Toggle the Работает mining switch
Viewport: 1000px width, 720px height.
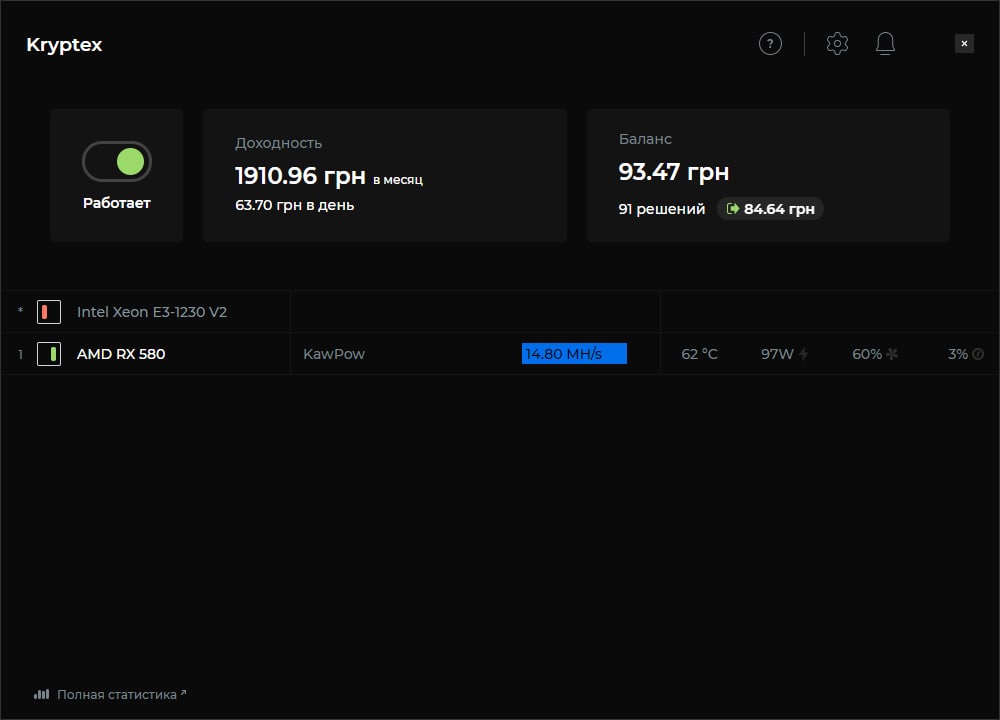(117, 161)
